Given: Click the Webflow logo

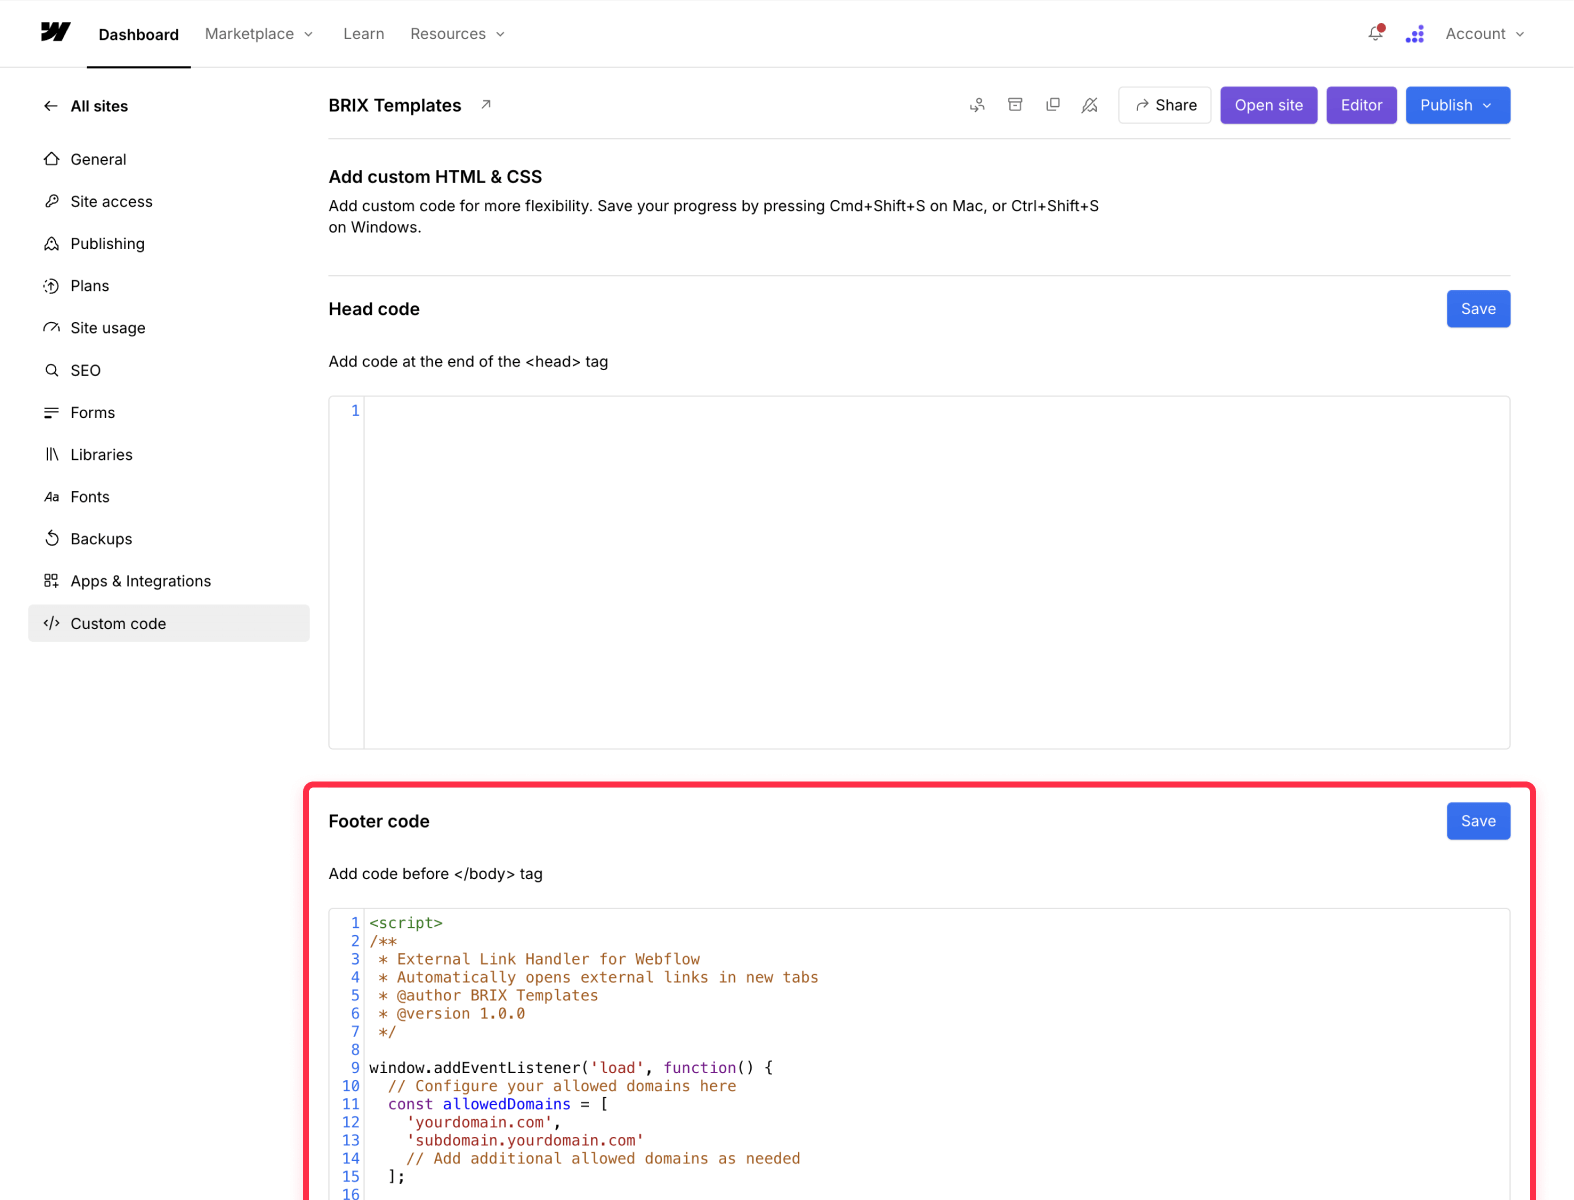Looking at the screenshot, I should 55,32.
